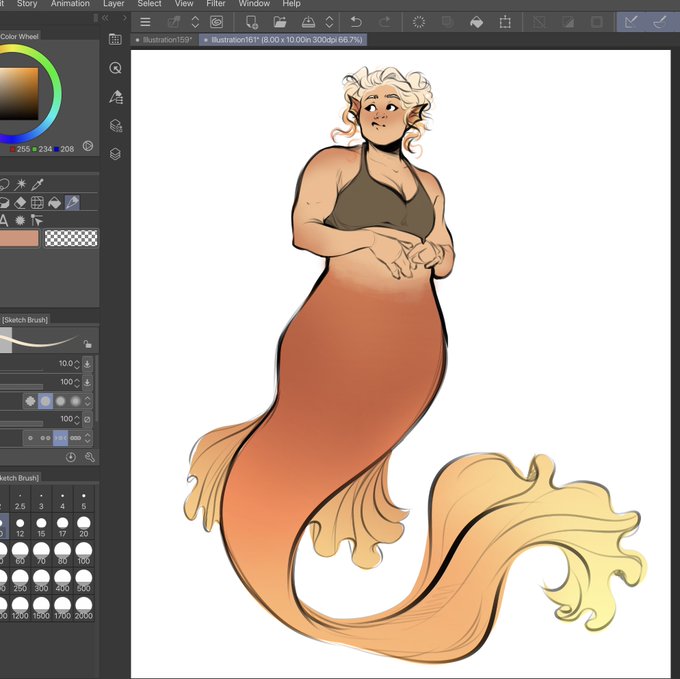Select the Operation object cursor tool
Screen dimensions: 680x679
(x=37, y=220)
